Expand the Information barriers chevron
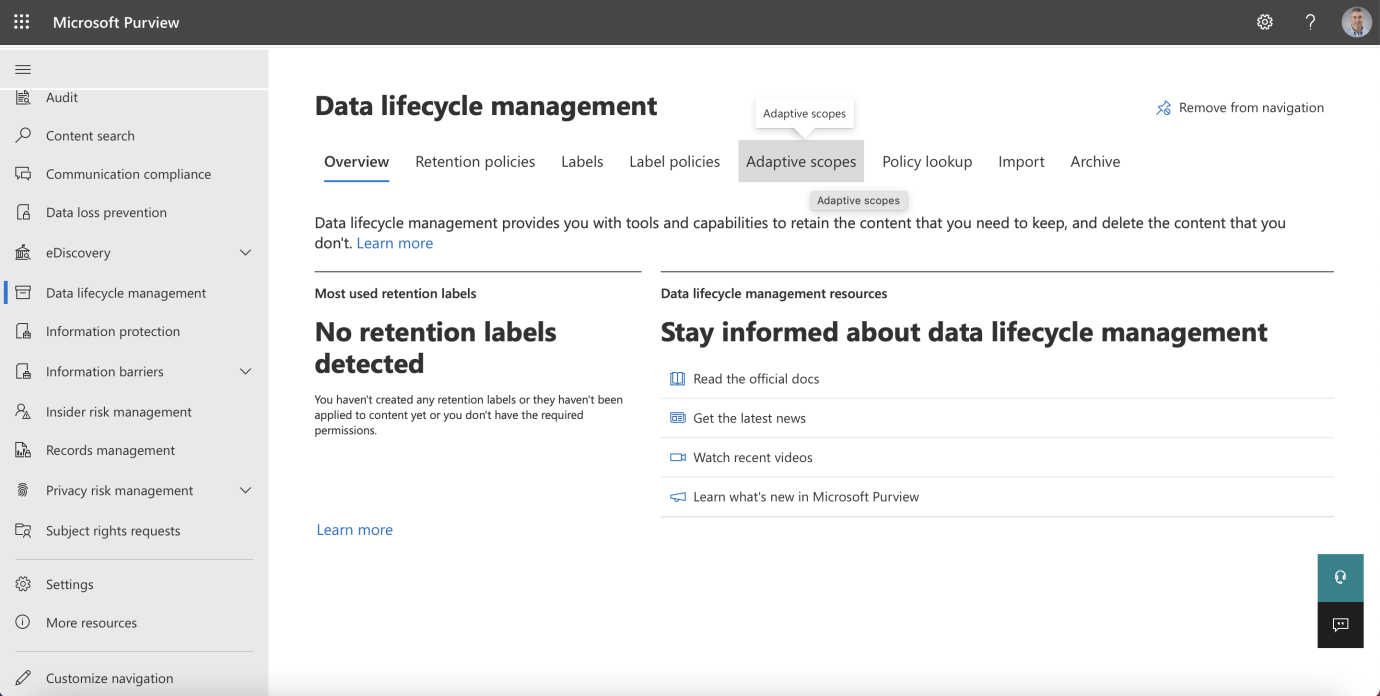 tap(245, 372)
